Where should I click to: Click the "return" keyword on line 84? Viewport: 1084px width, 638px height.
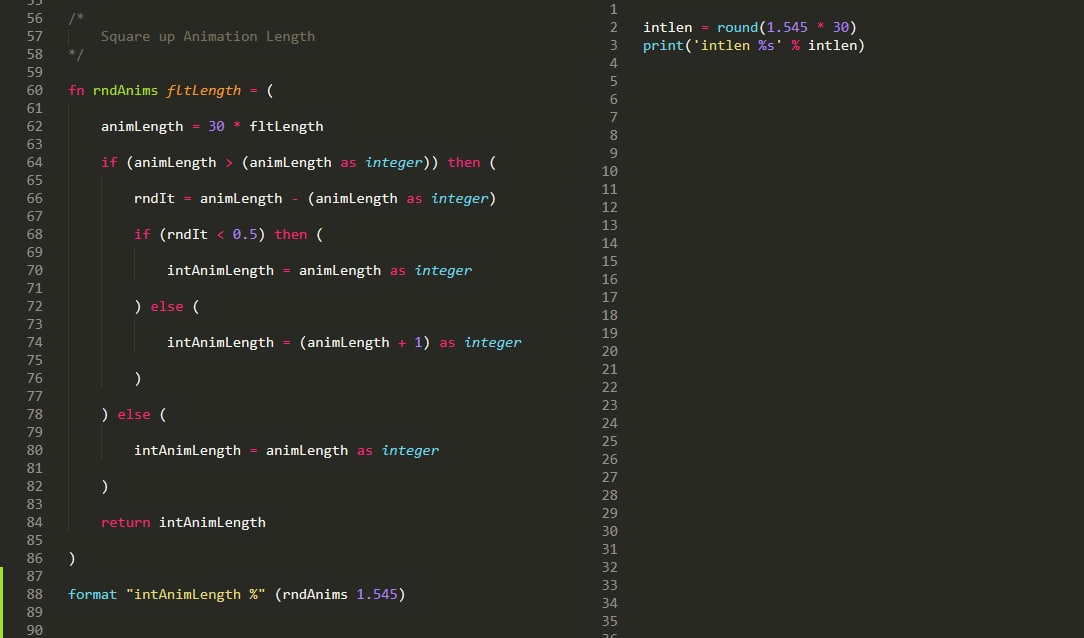click(125, 522)
